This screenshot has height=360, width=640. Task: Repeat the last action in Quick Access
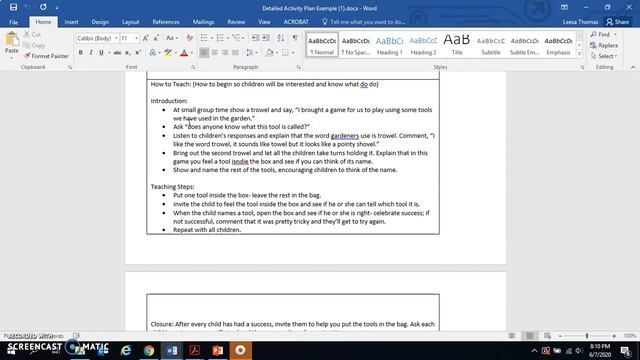(x=43, y=7)
